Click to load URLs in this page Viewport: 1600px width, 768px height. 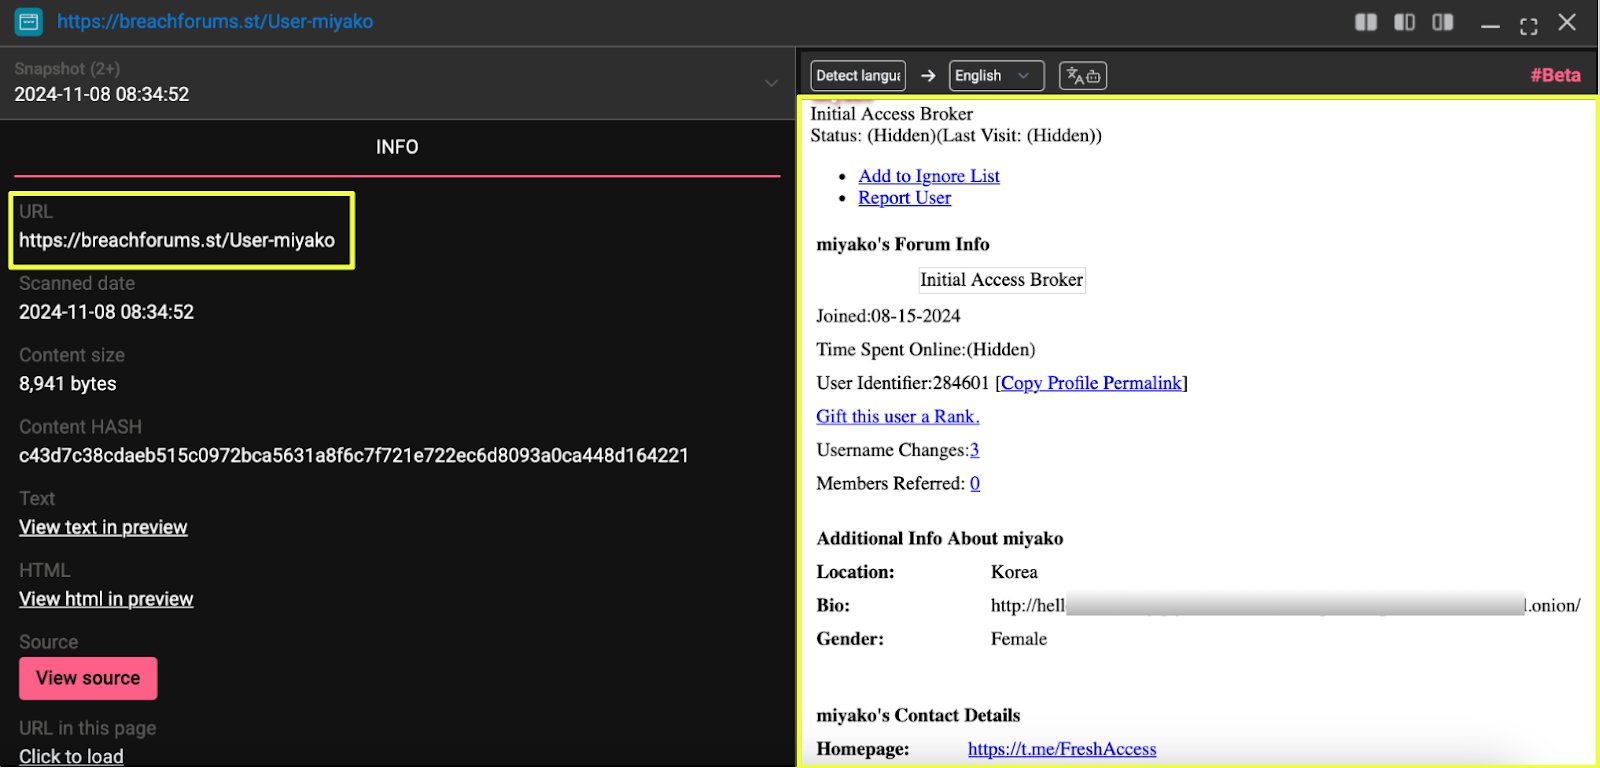[71, 756]
